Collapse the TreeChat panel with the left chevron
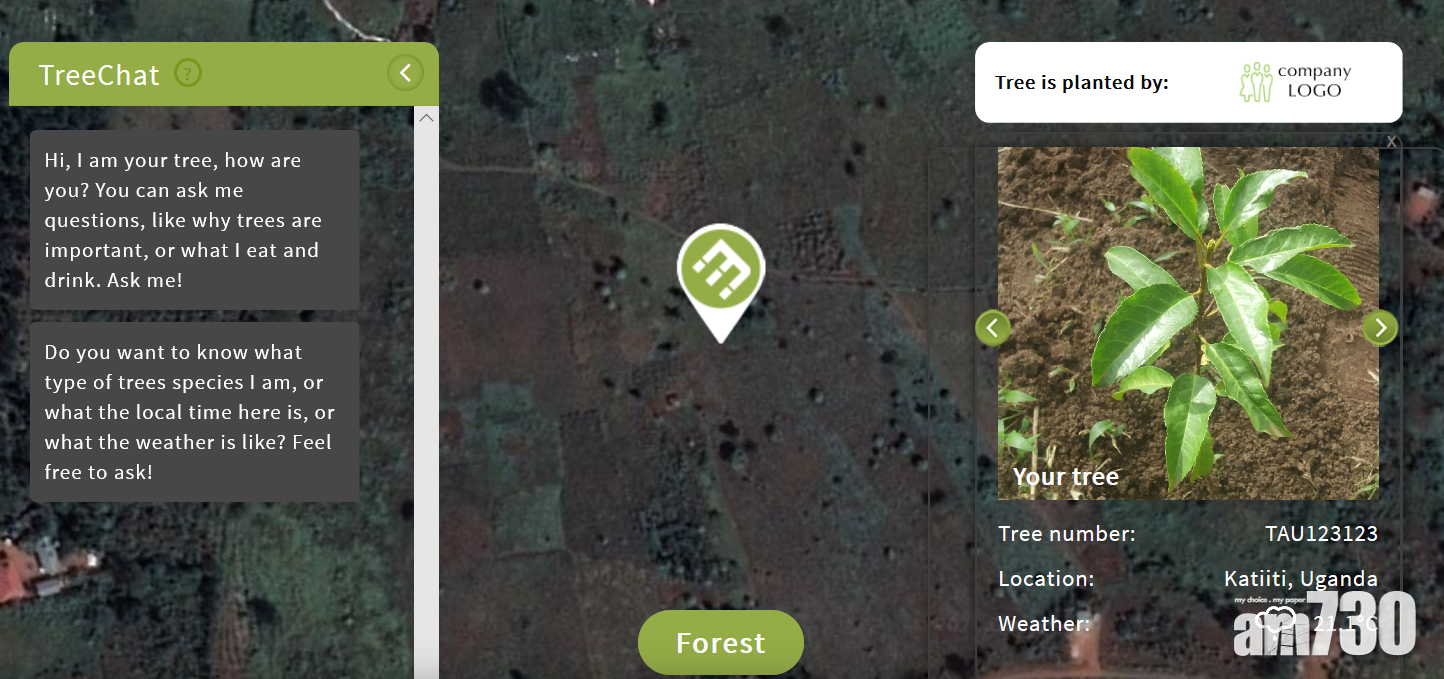This screenshot has height=679, width=1444. 405,73
